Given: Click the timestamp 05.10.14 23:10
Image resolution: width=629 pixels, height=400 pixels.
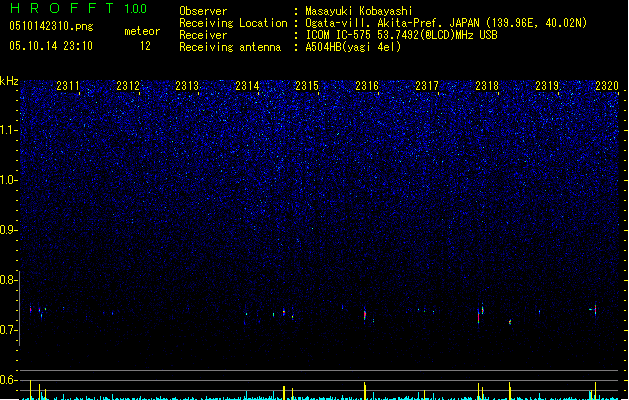Looking at the screenshot, I should point(51,46).
